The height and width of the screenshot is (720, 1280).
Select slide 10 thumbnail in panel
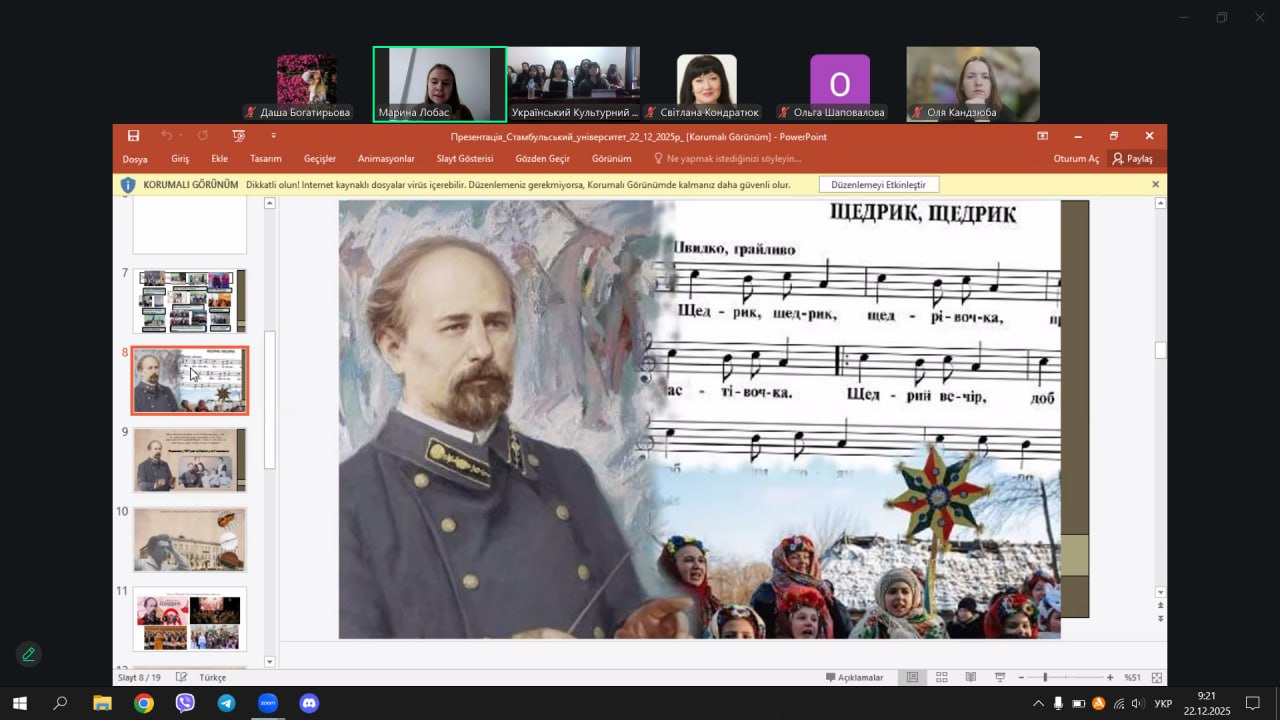[x=190, y=539]
